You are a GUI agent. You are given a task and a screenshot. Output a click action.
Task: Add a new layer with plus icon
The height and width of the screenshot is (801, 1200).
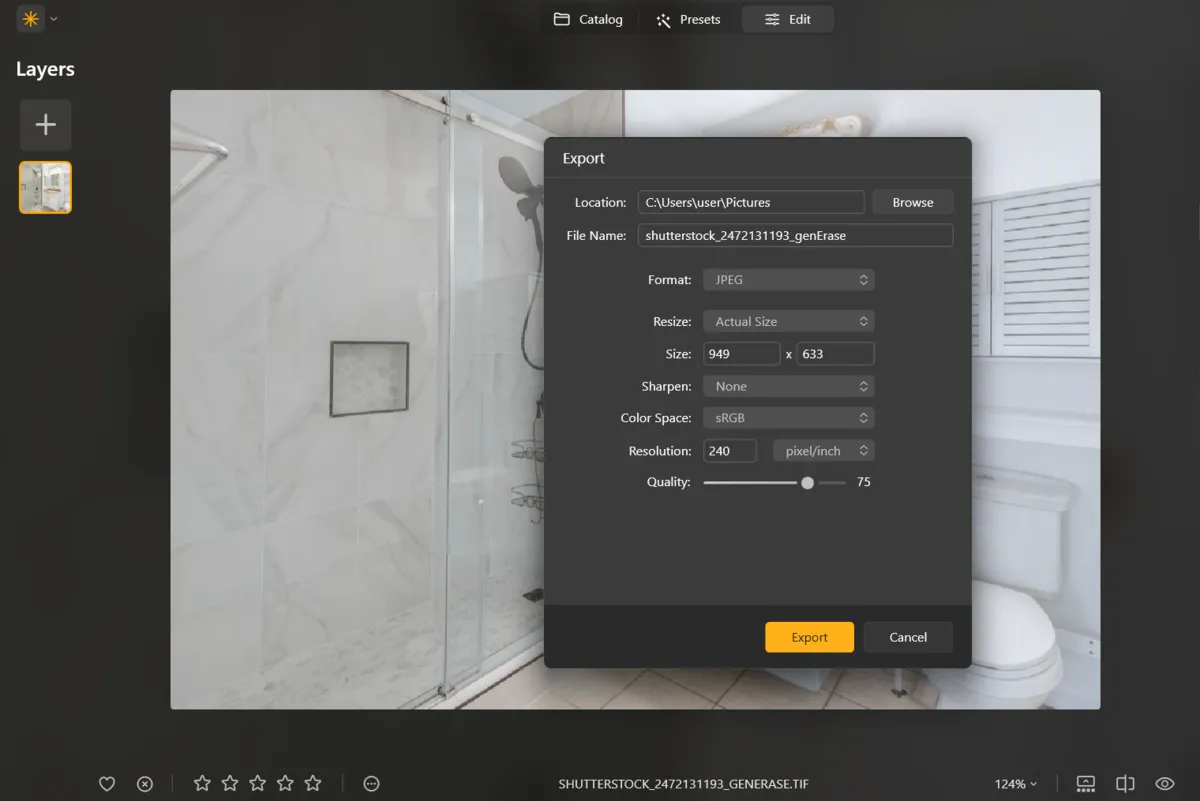[x=45, y=124]
